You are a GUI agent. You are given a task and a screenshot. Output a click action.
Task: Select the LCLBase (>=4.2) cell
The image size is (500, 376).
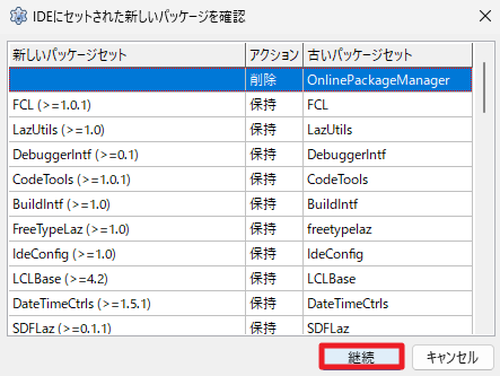point(127,279)
